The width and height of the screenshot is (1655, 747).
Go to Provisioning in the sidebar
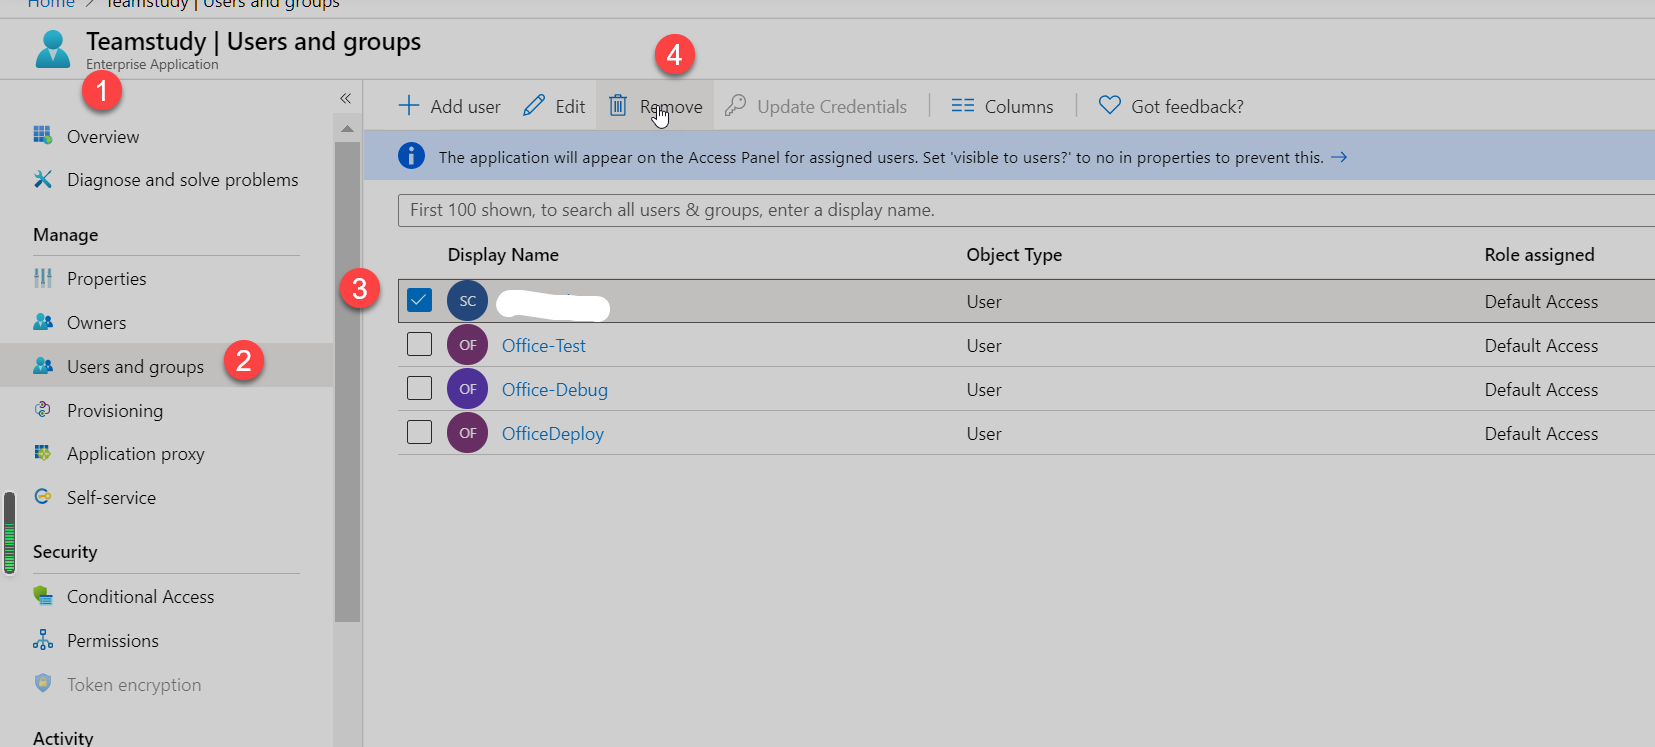point(114,411)
